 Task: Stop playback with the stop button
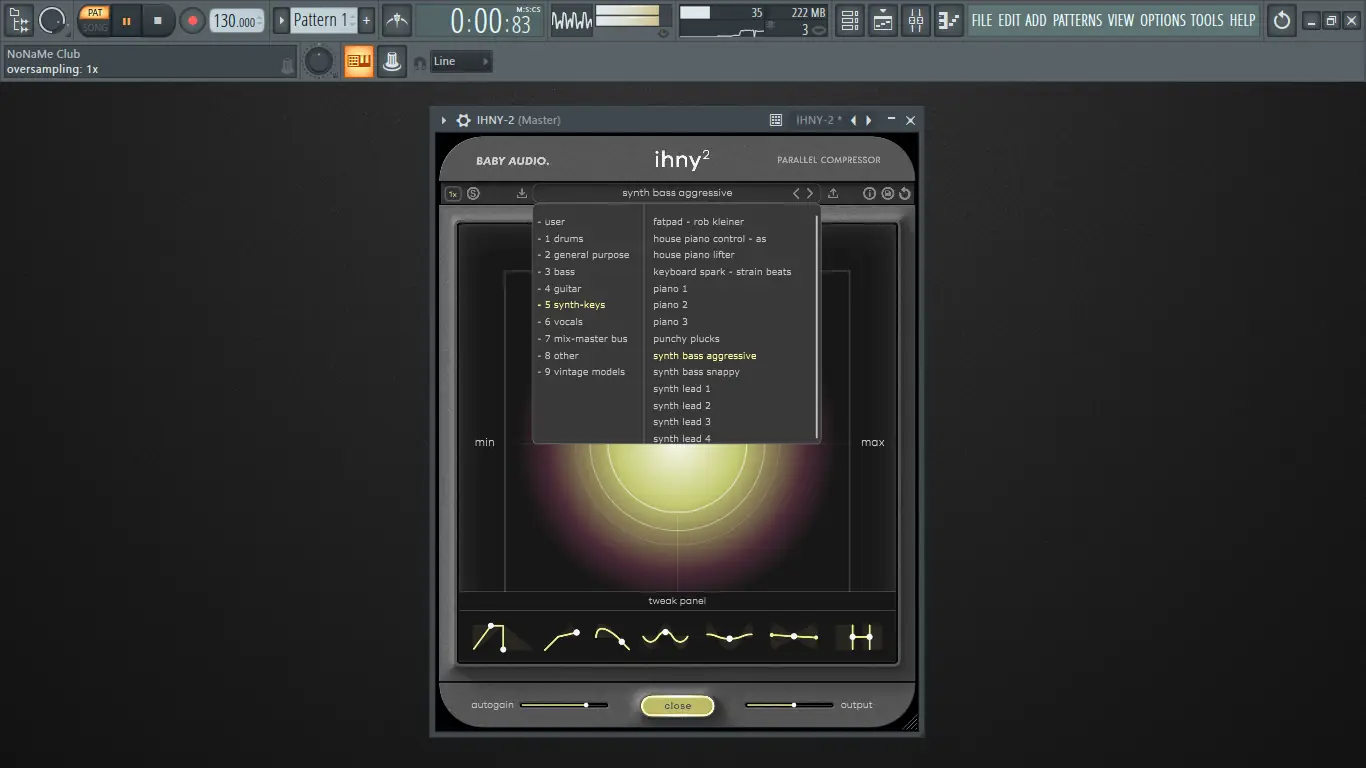158,20
